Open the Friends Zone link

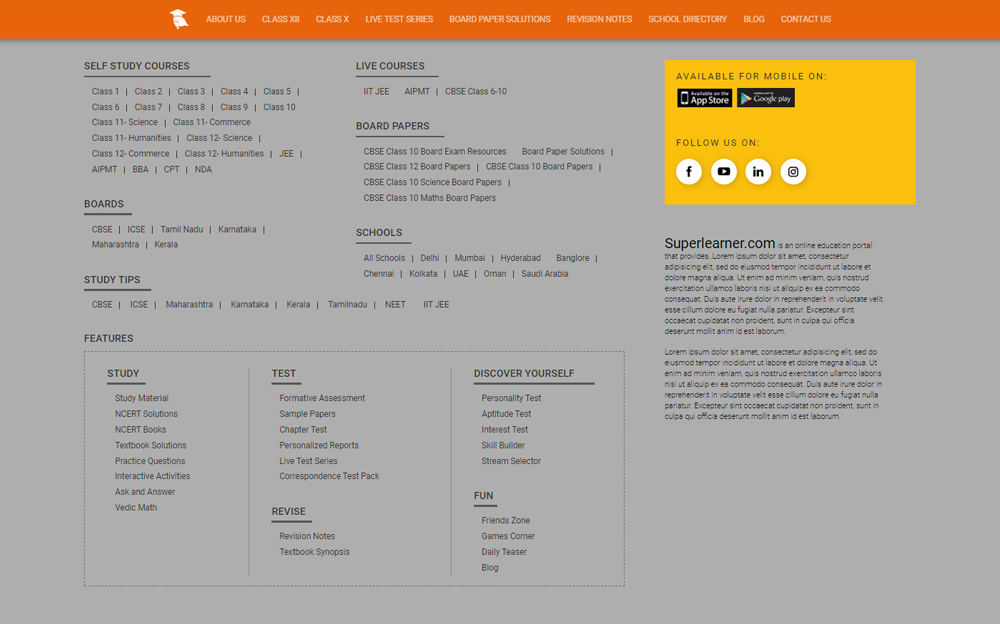(x=506, y=521)
